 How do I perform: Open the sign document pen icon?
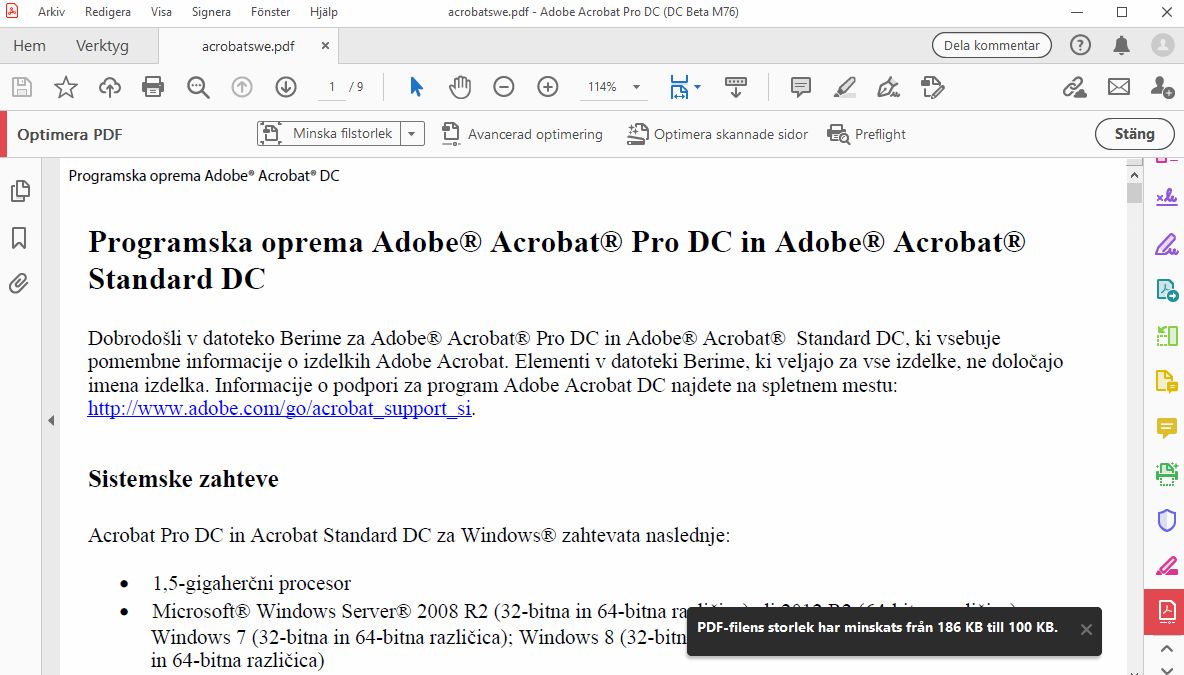coord(888,88)
